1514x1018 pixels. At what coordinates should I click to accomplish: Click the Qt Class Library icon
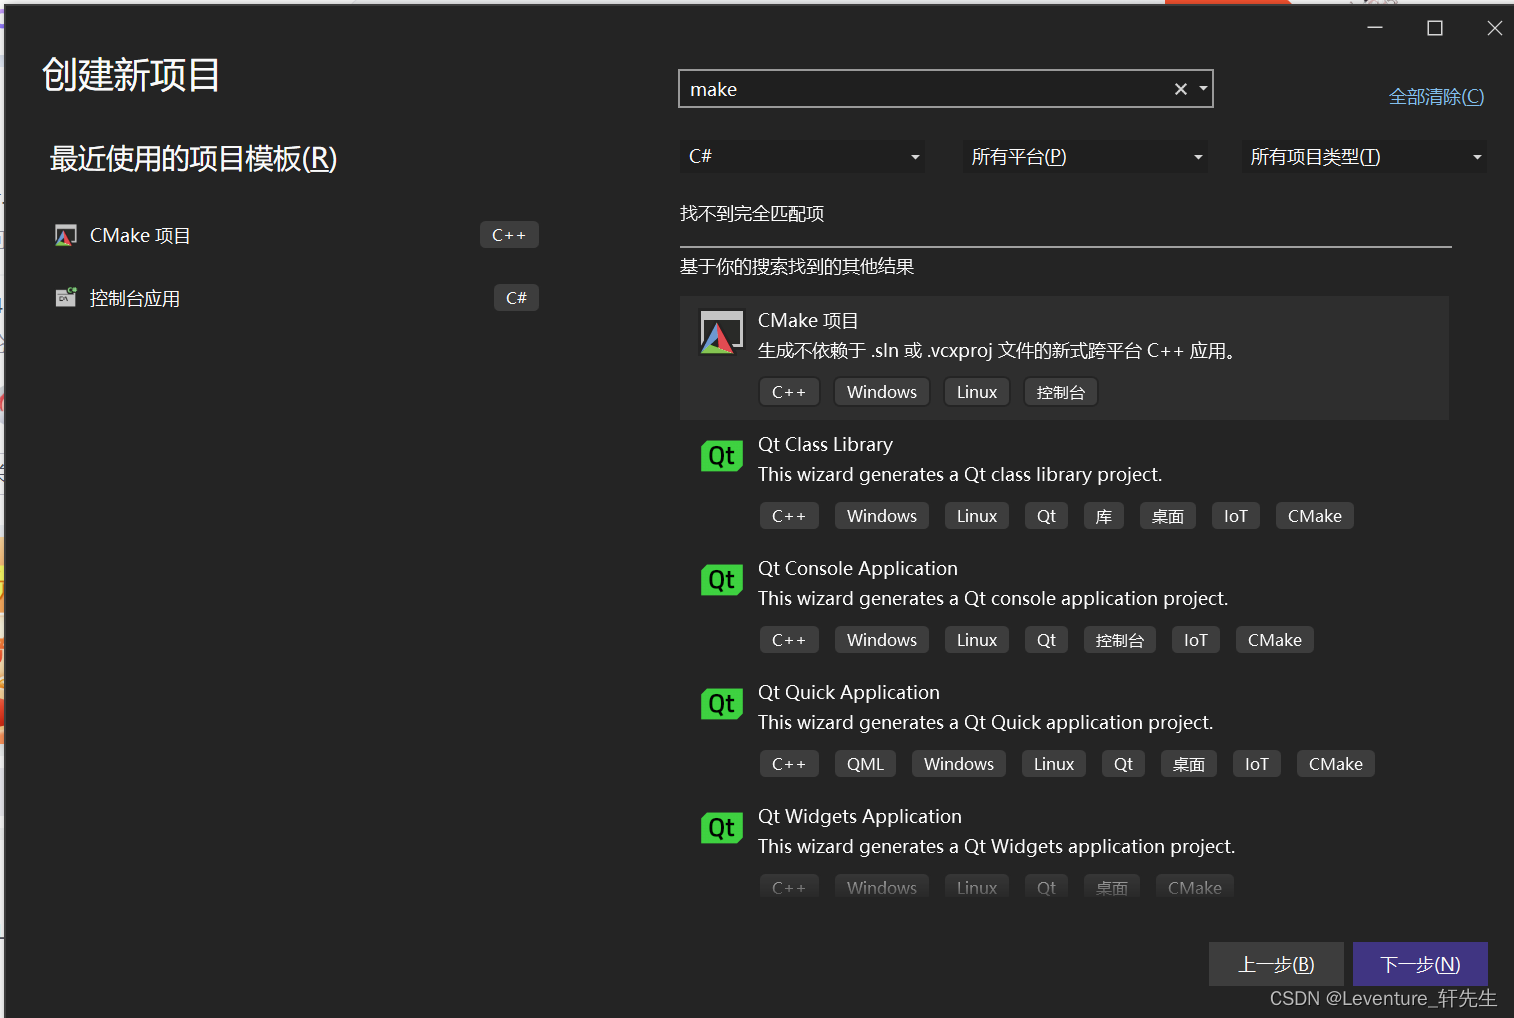pyautogui.click(x=721, y=456)
